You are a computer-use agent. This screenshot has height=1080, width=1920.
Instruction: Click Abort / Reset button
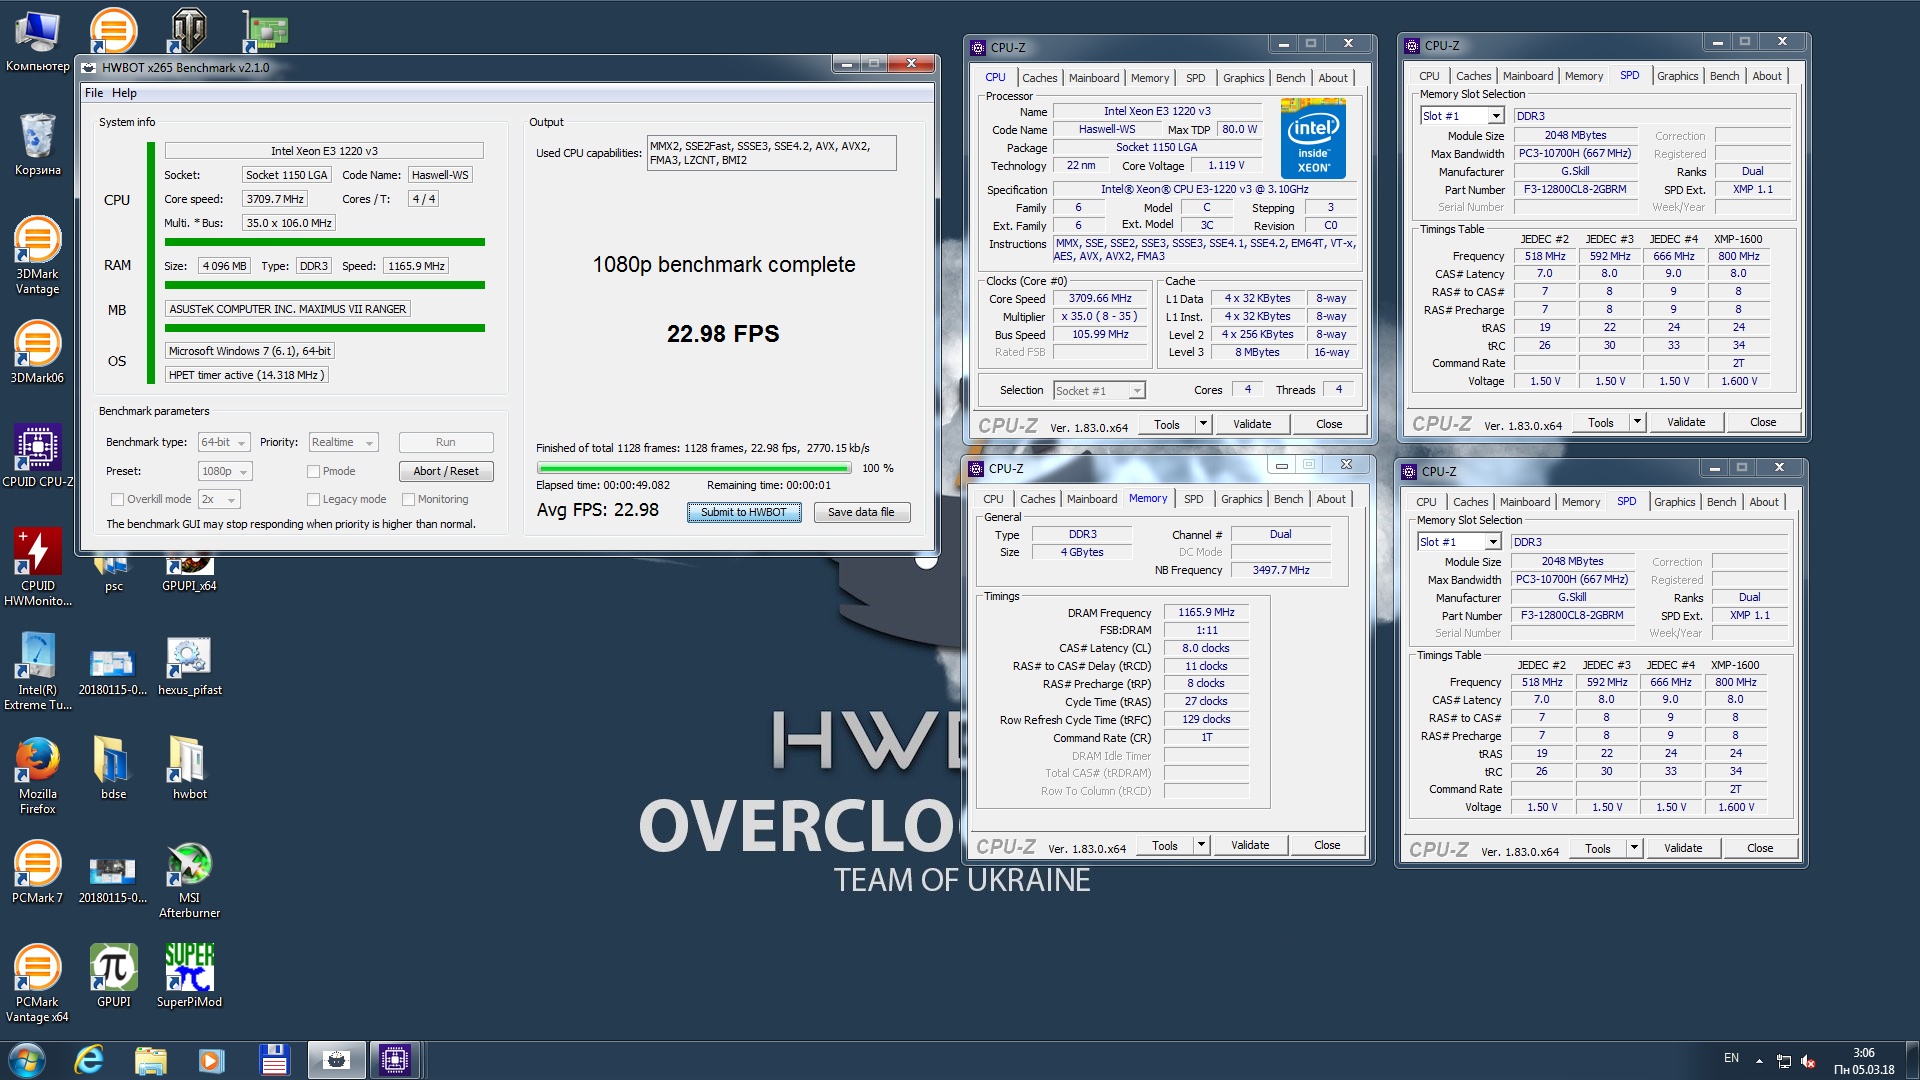446,472
